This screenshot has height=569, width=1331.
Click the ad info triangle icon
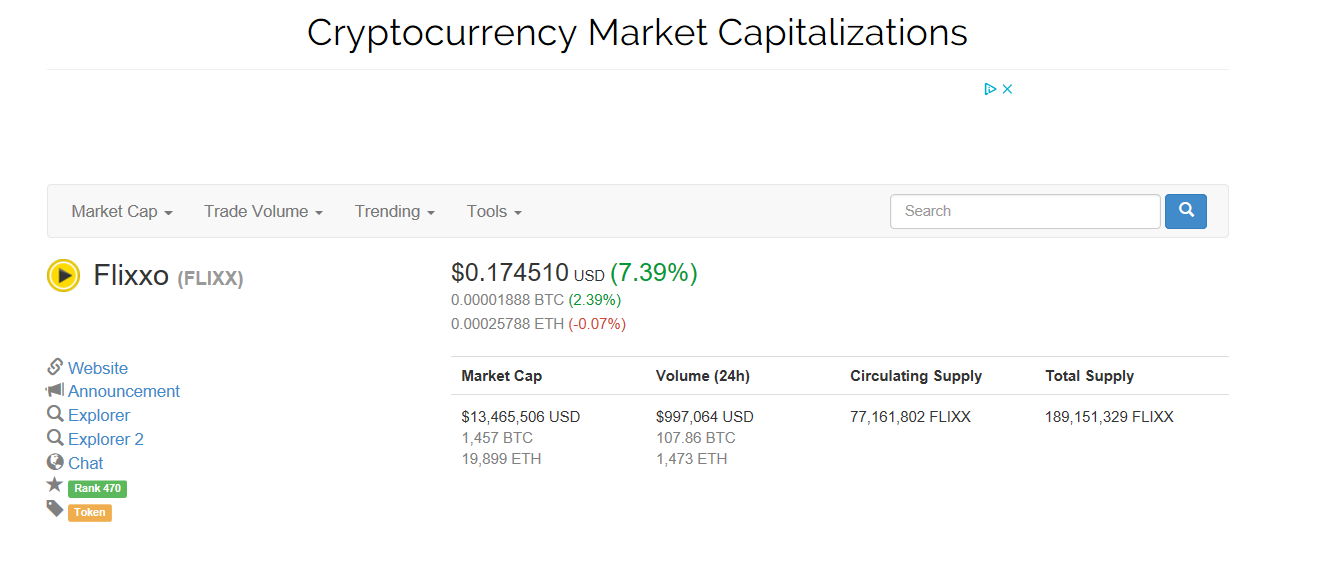coord(990,89)
